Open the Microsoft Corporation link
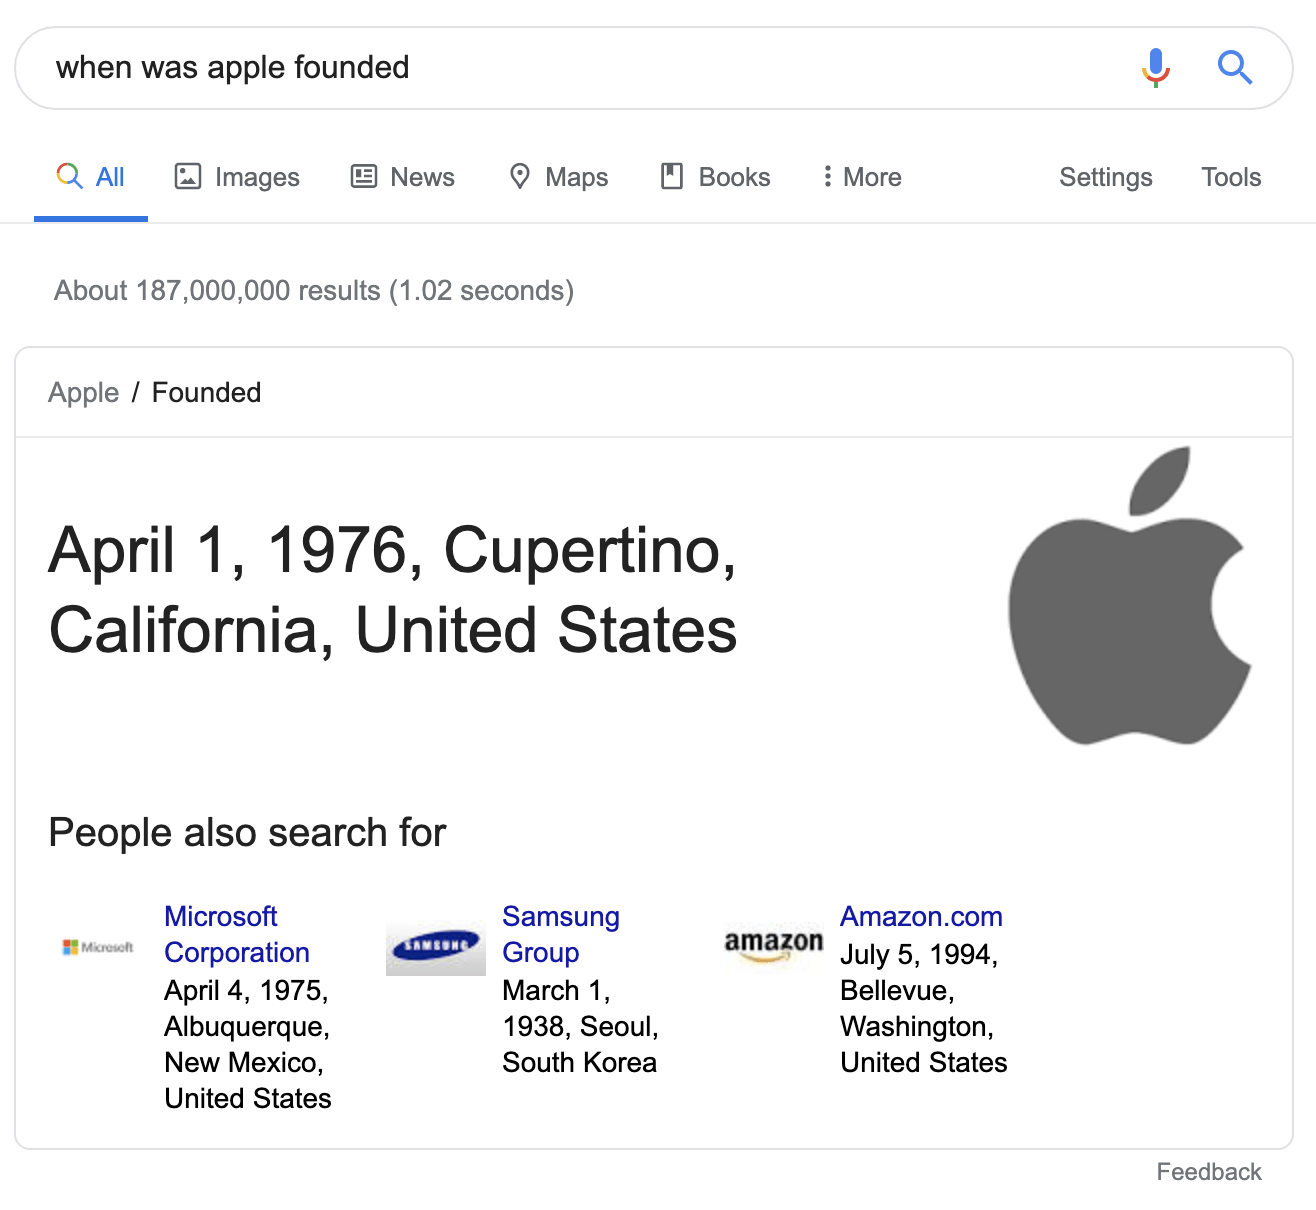Screen dimensions: 1316x1210 (237, 934)
